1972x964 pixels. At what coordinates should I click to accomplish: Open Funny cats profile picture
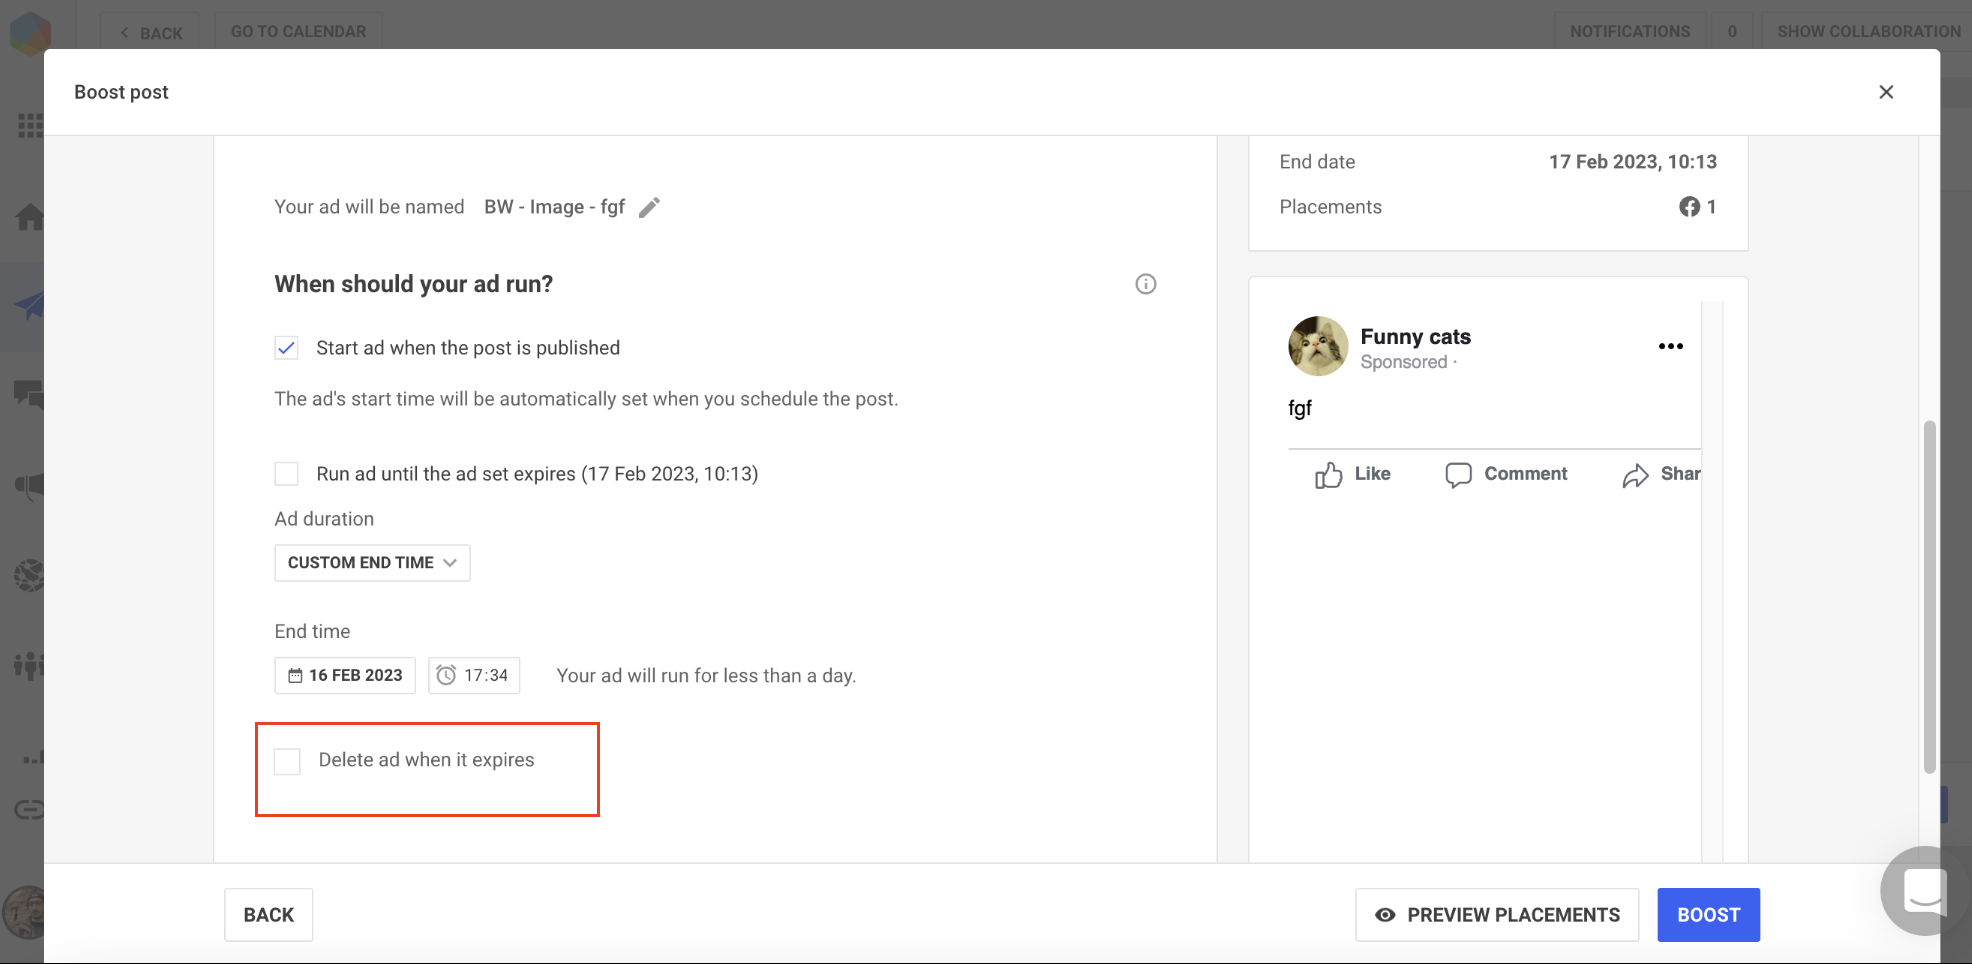1318,346
